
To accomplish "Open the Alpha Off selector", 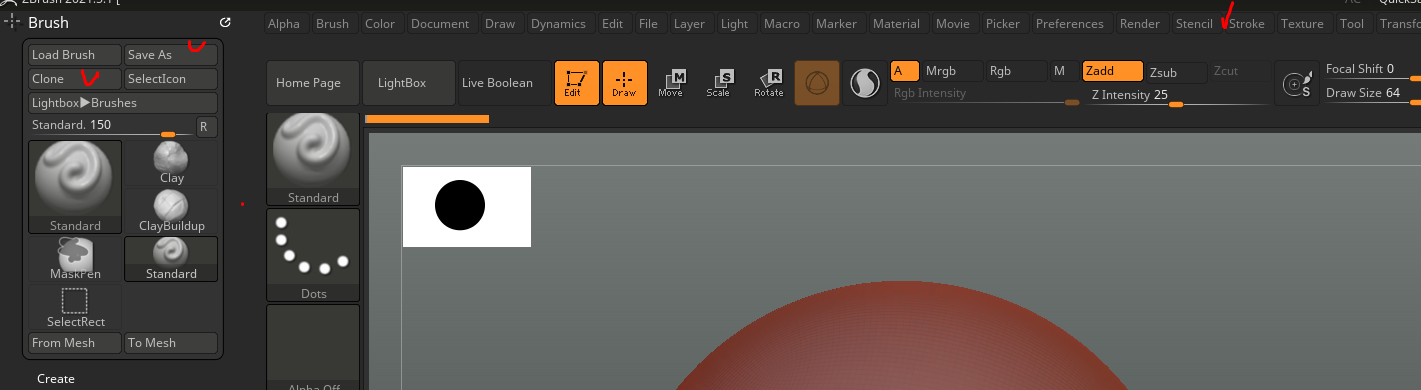I will 313,347.
